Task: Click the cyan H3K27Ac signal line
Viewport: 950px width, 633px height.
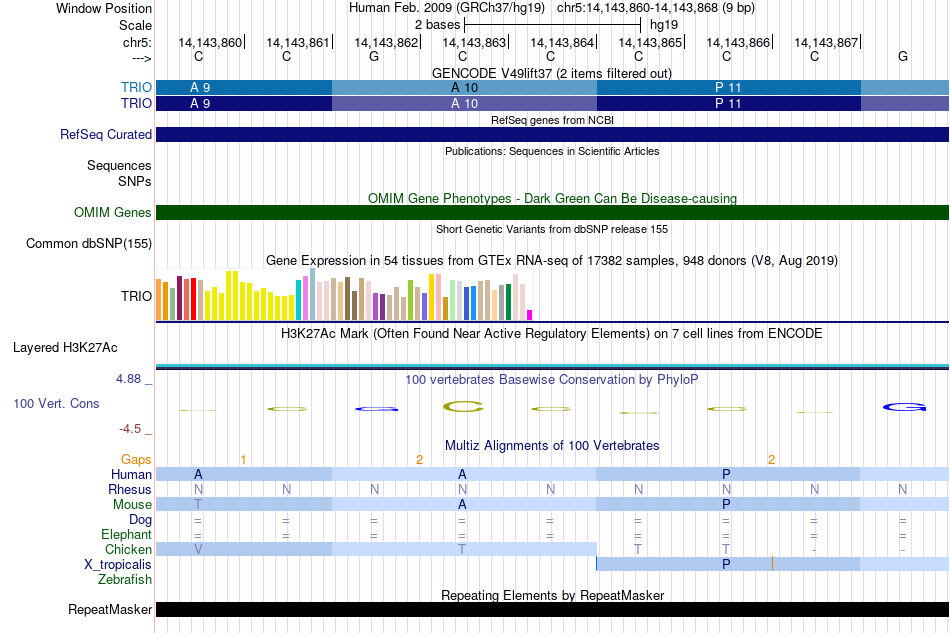Action: pos(553,366)
